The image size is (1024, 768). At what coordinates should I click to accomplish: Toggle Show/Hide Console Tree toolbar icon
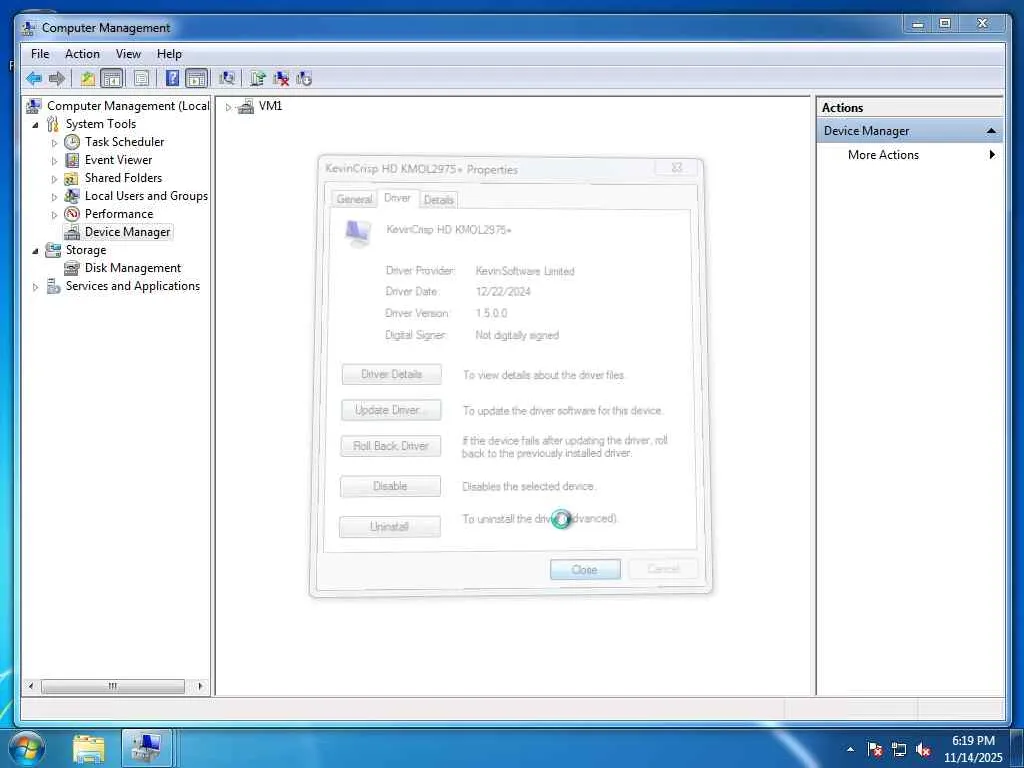tap(112, 79)
